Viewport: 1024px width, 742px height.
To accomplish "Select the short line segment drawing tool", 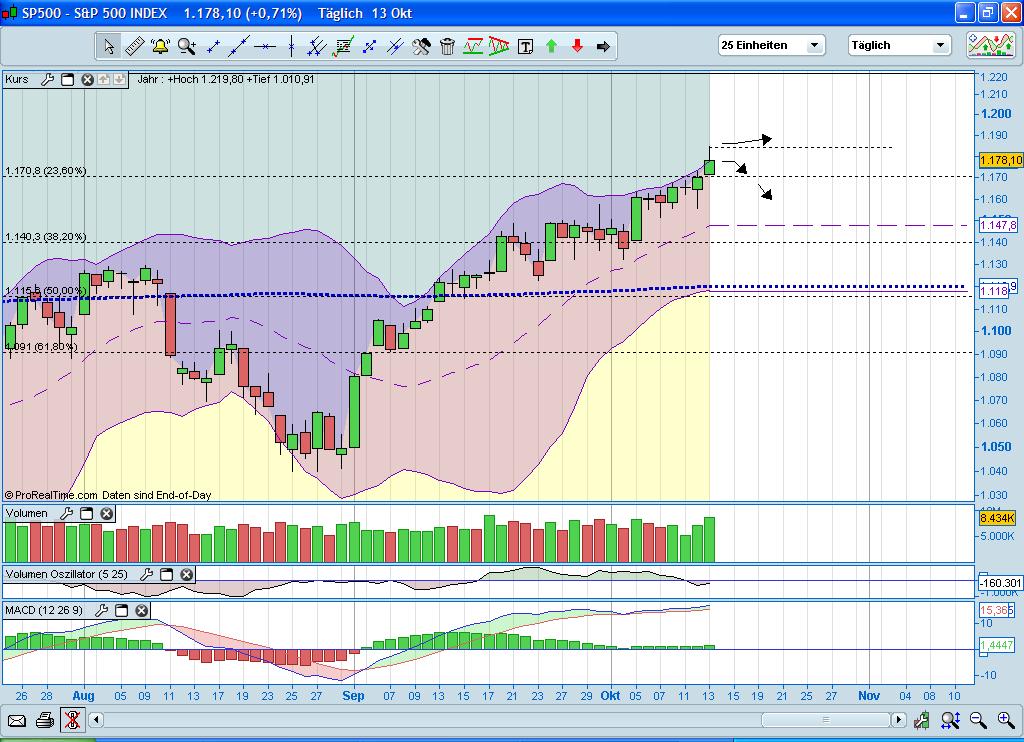I will pos(213,46).
